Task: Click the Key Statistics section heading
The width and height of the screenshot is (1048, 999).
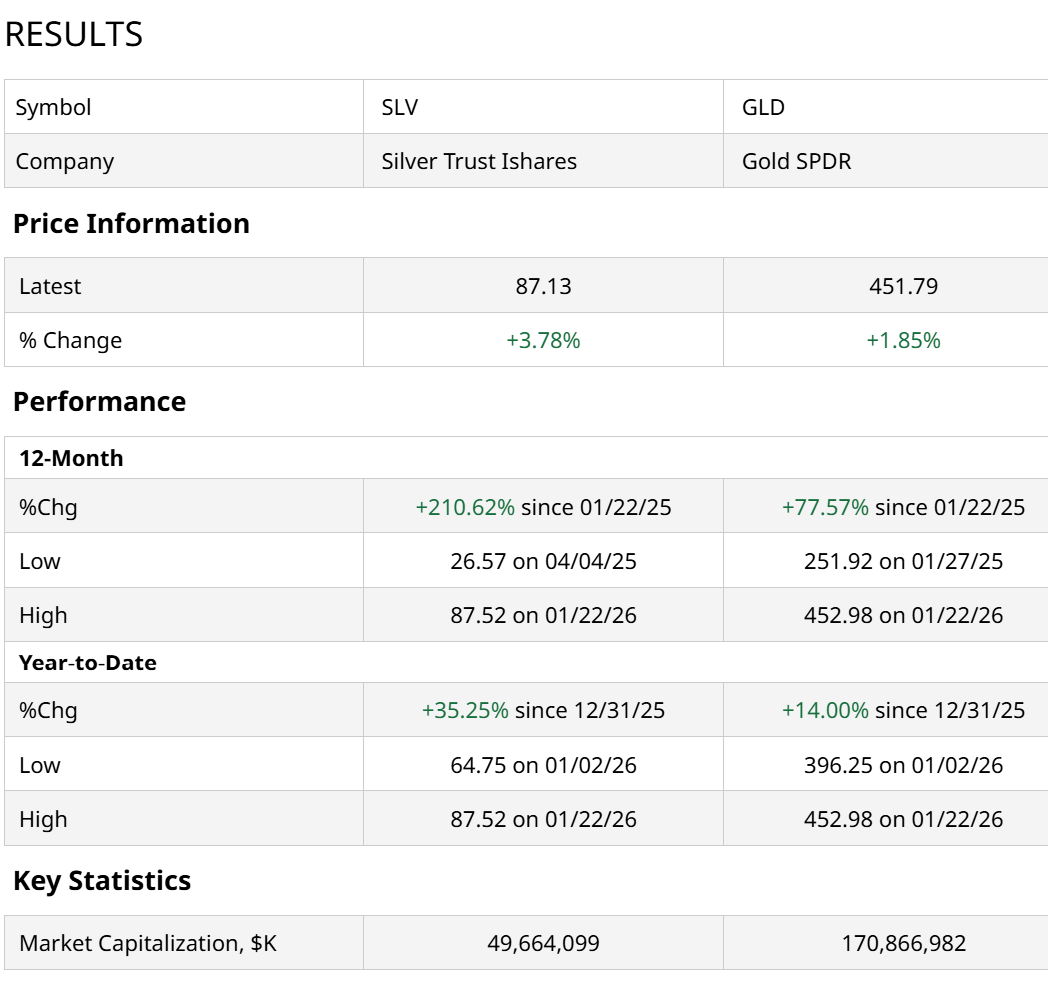Action: (102, 880)
